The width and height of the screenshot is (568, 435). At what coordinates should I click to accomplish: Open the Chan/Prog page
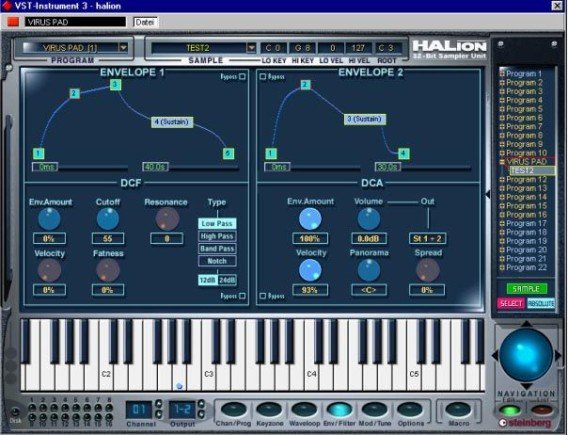pos(233,409)
